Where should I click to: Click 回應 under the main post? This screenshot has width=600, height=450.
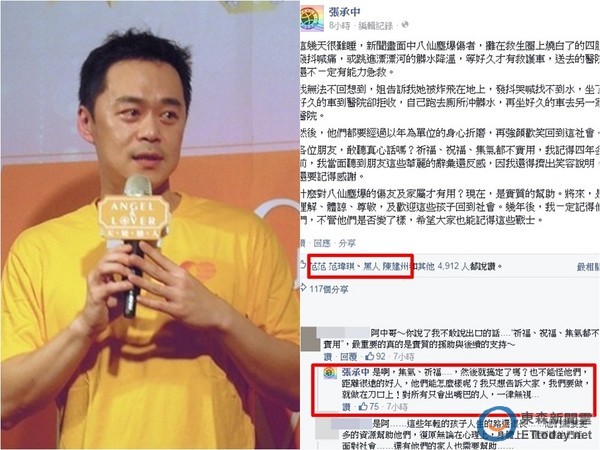(x=322, y=243)
